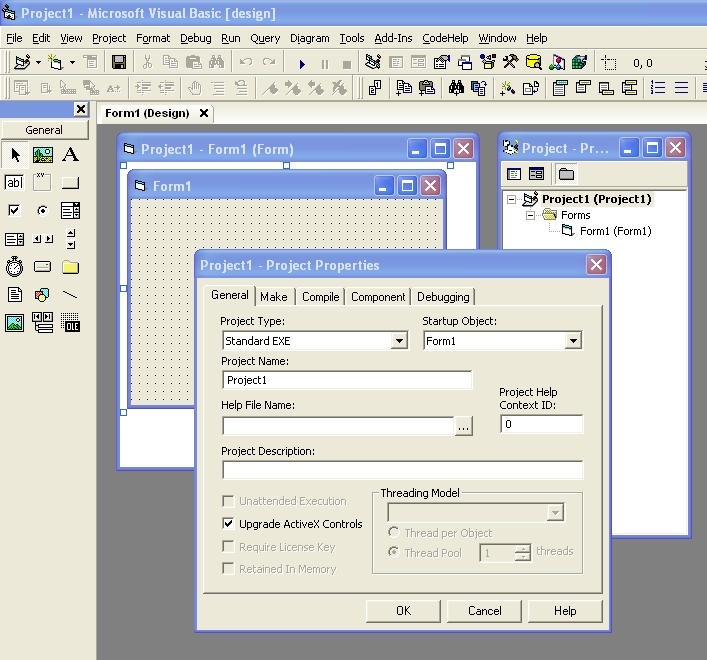Click the Project Name text field
The width and height of the screenshot is (707, 660).
(346, 380)
